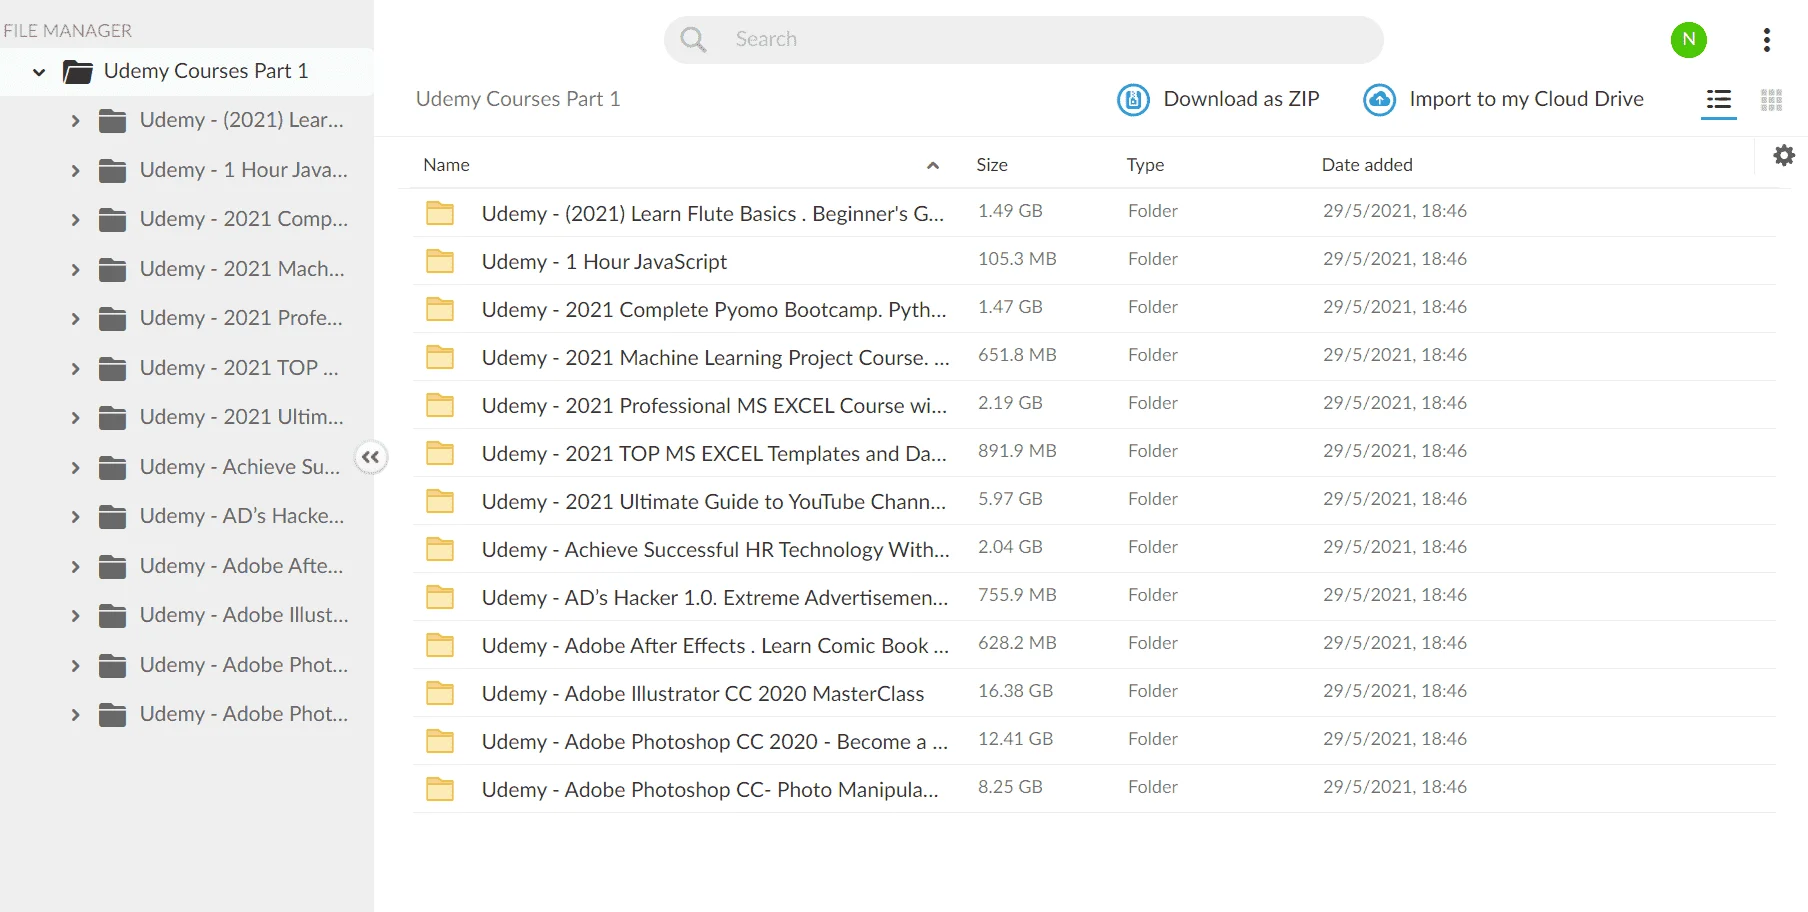Click the Download as ZIP icon
1808x912 pixels.
[x=1133, y=100]
